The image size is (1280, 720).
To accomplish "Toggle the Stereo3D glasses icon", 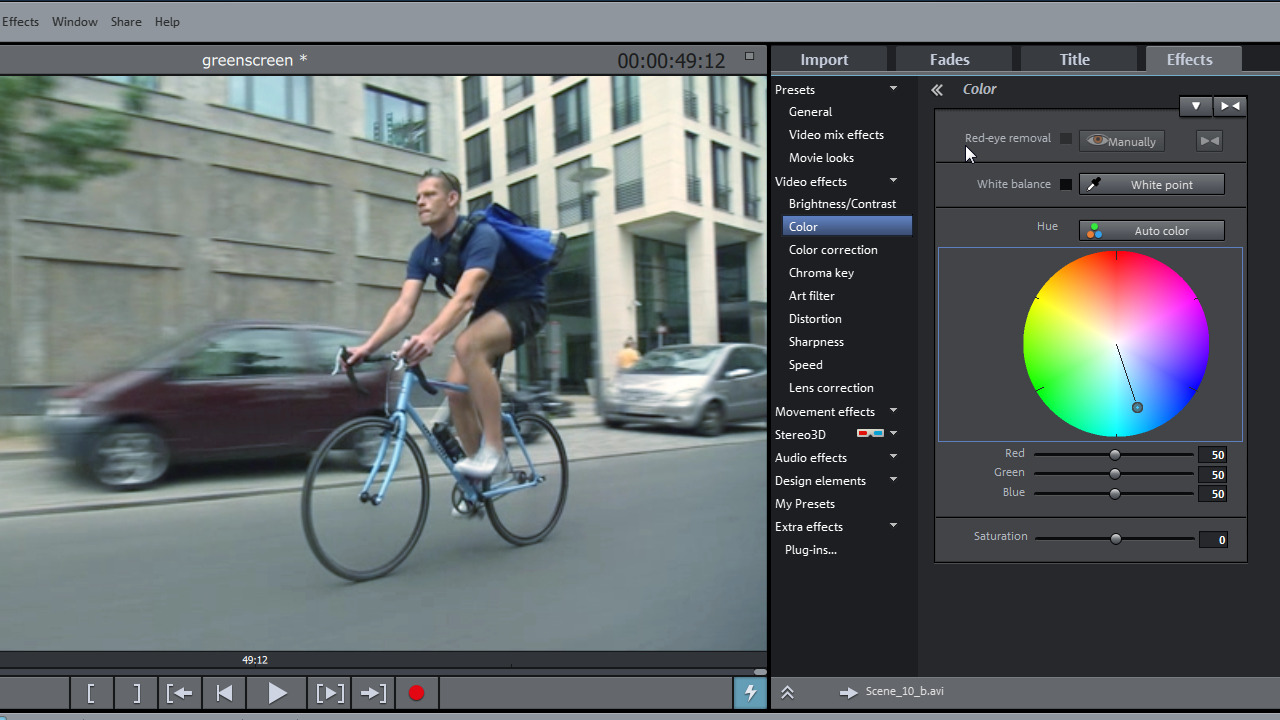I will [x=870, y=434].
